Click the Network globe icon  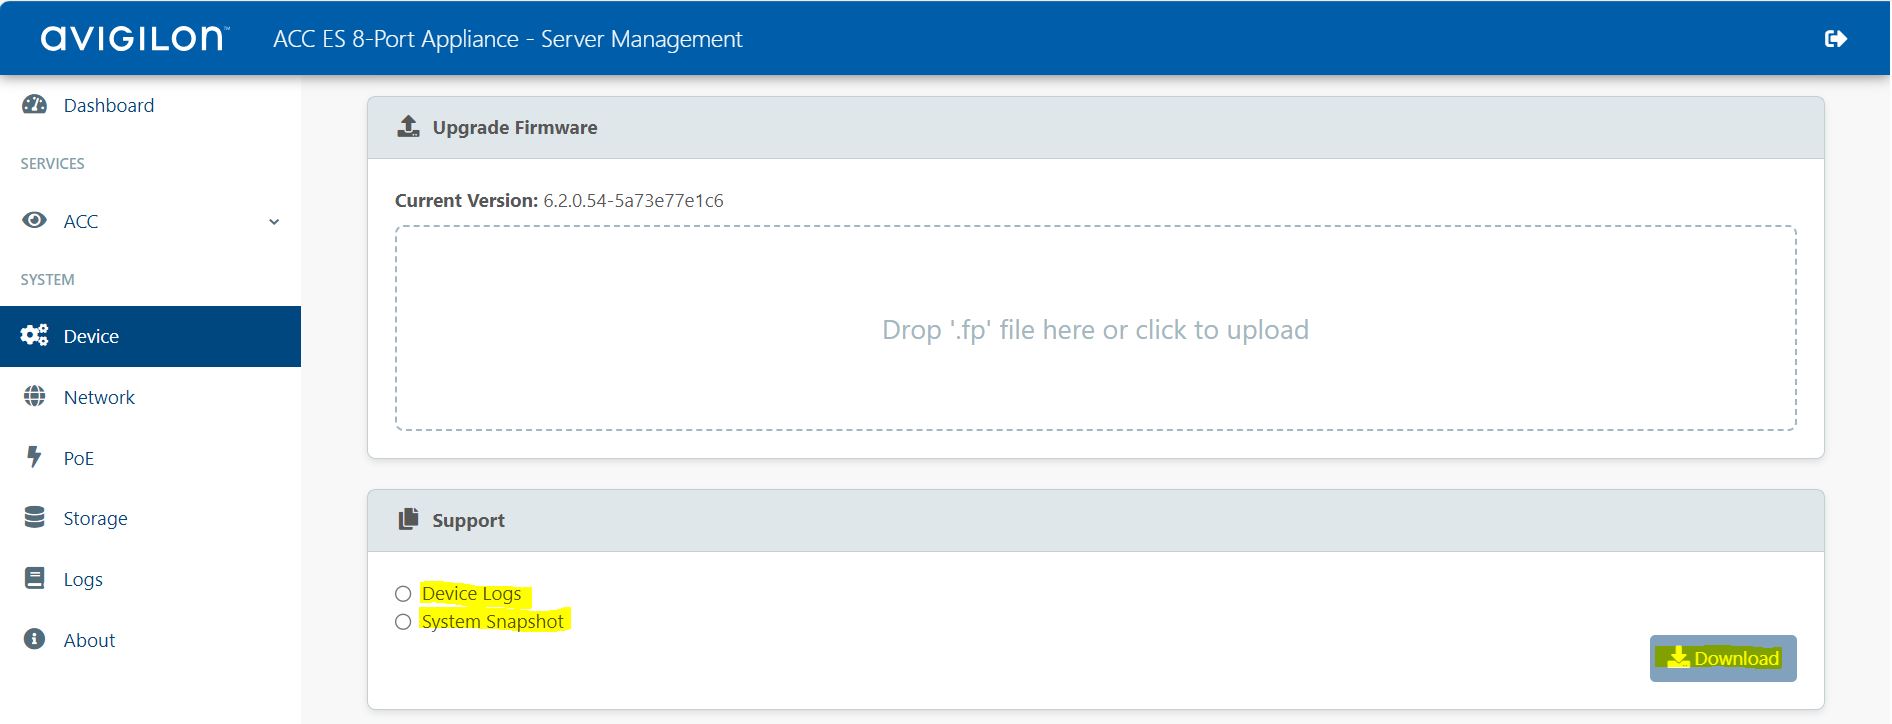click(x=34, y=397)
